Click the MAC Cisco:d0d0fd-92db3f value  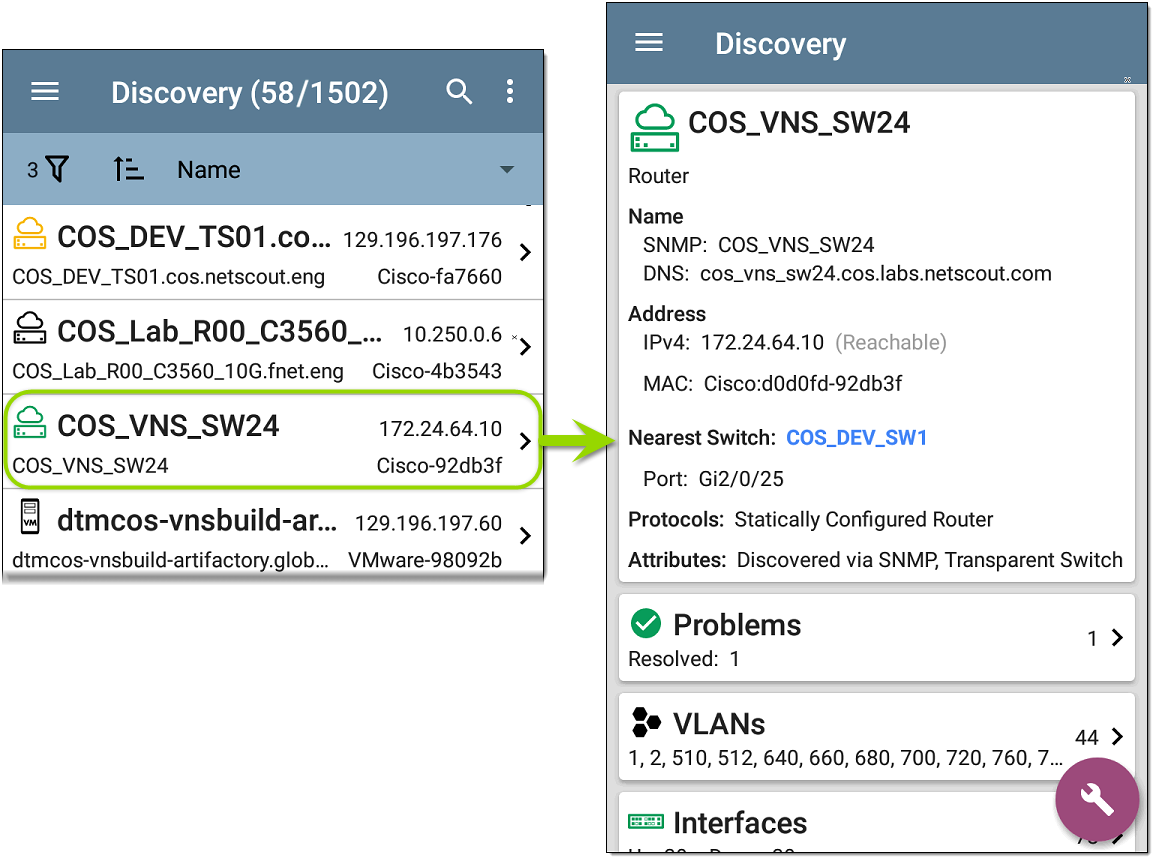[803, 384]
